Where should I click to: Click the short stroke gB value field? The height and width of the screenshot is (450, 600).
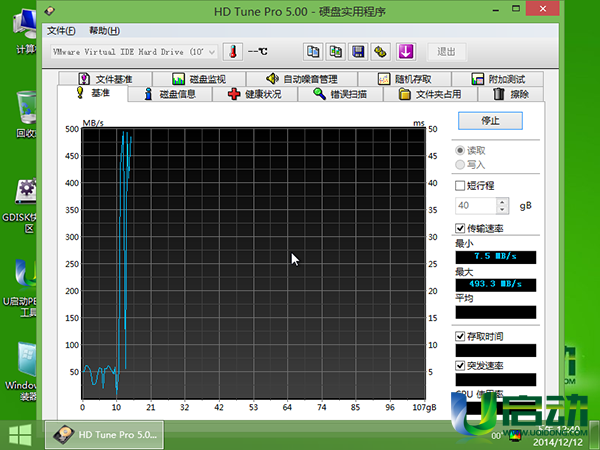[476, 205]
